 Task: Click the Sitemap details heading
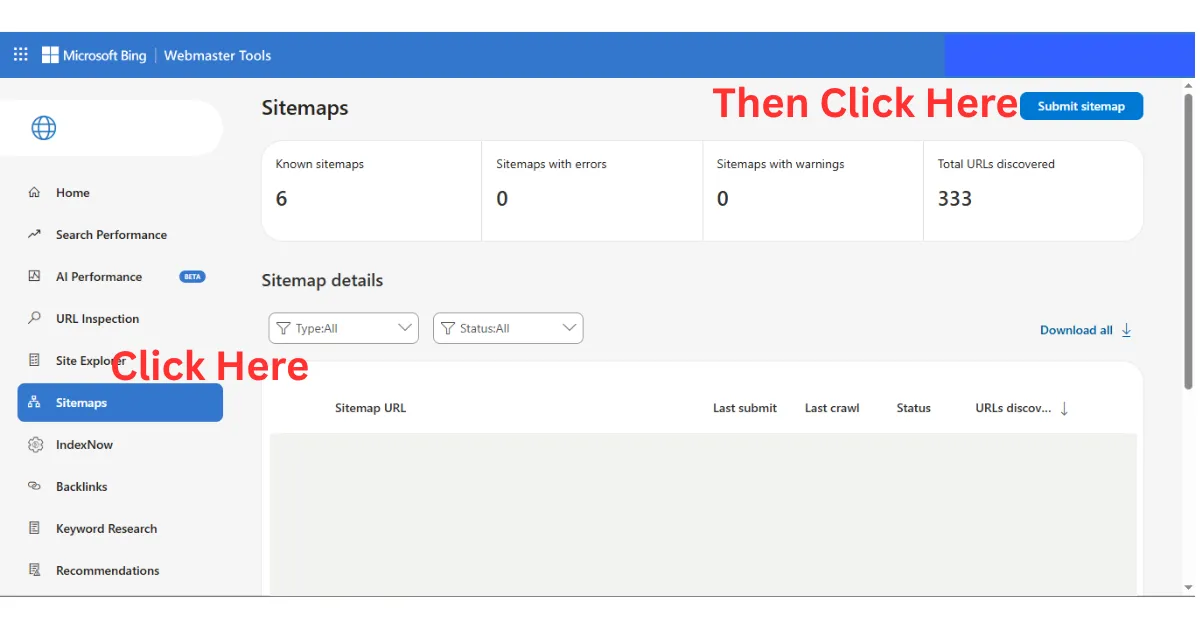click(322, 280)
